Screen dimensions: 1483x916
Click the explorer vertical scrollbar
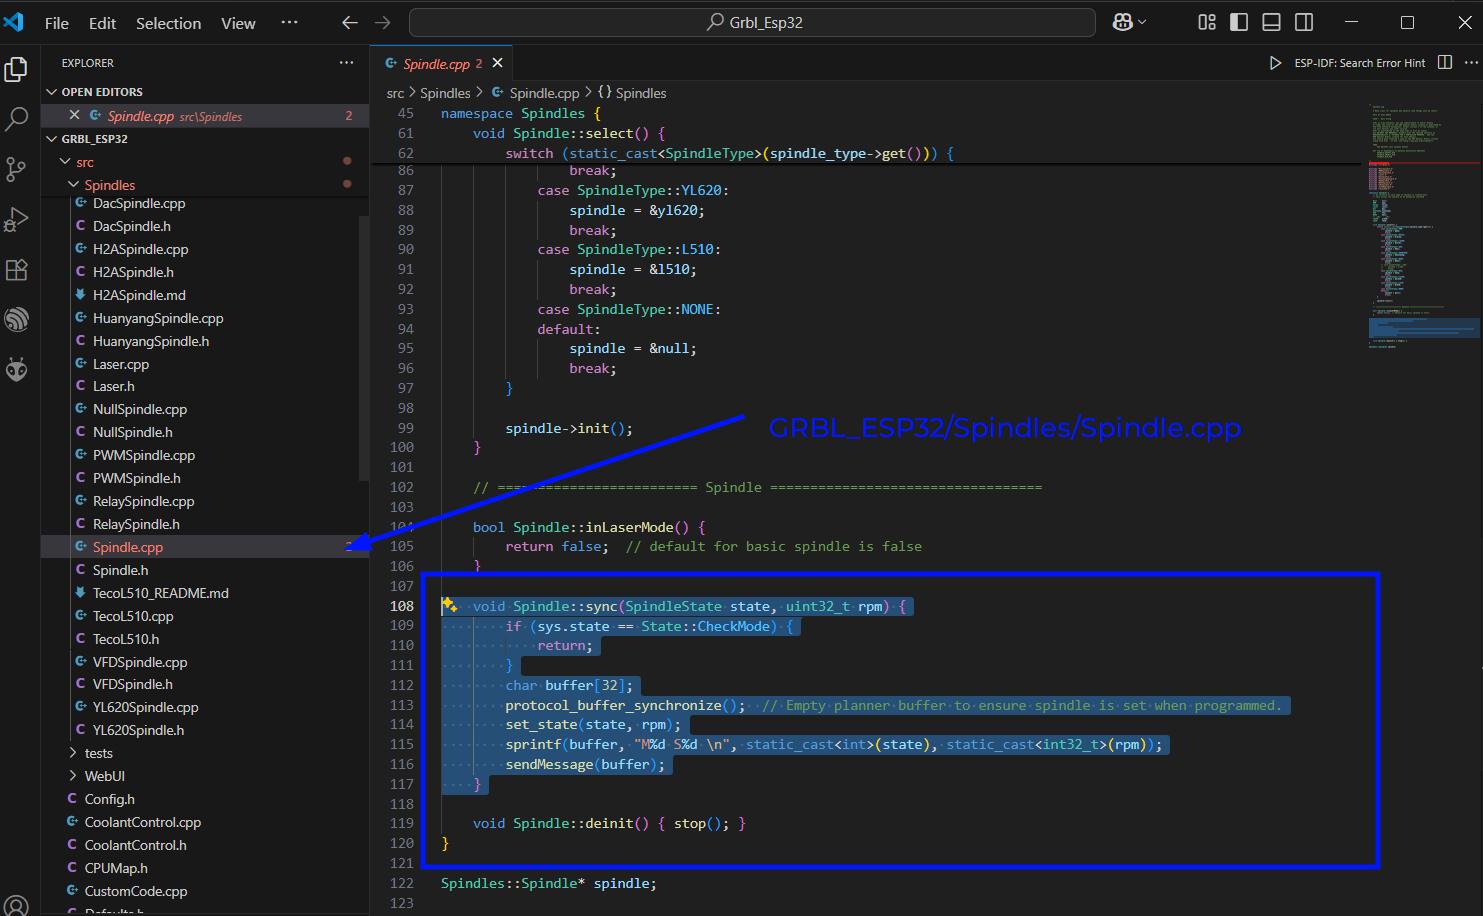364,347
